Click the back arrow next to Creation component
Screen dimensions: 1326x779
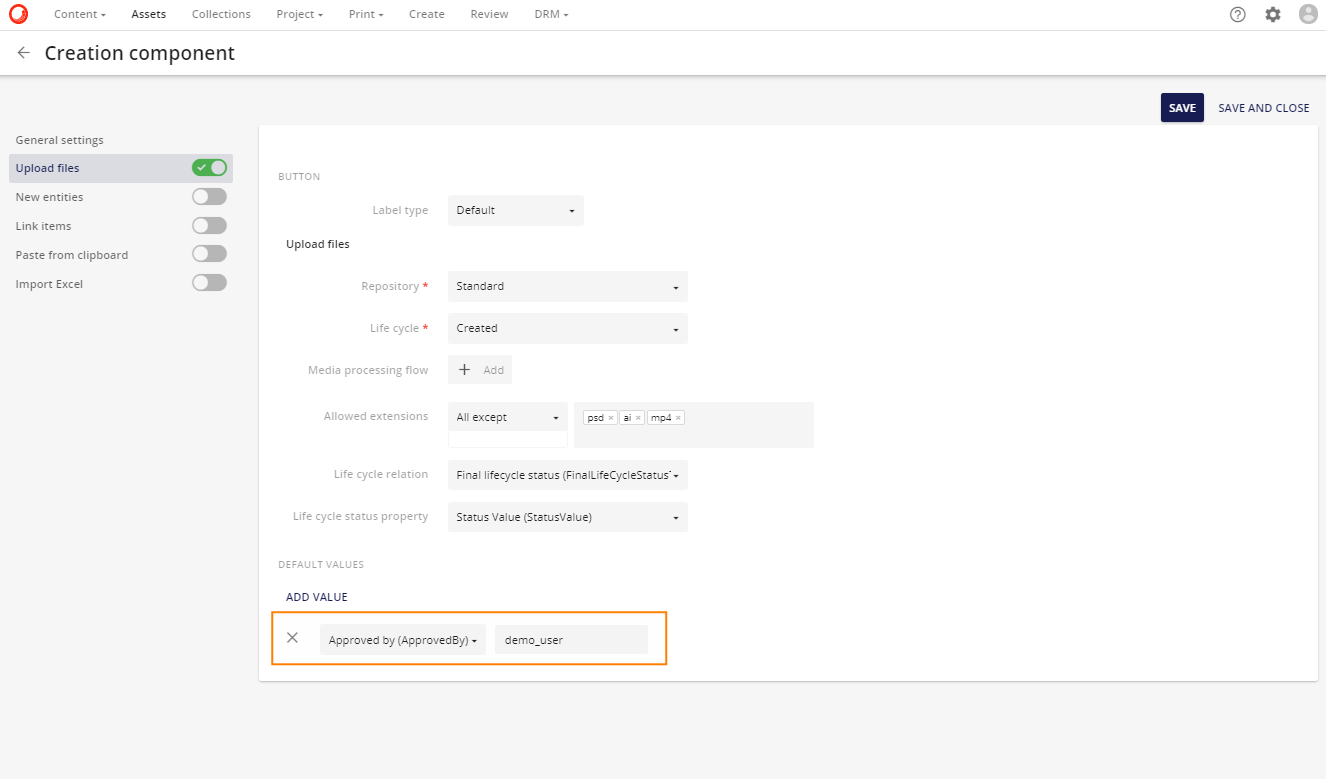click(23, 53)
